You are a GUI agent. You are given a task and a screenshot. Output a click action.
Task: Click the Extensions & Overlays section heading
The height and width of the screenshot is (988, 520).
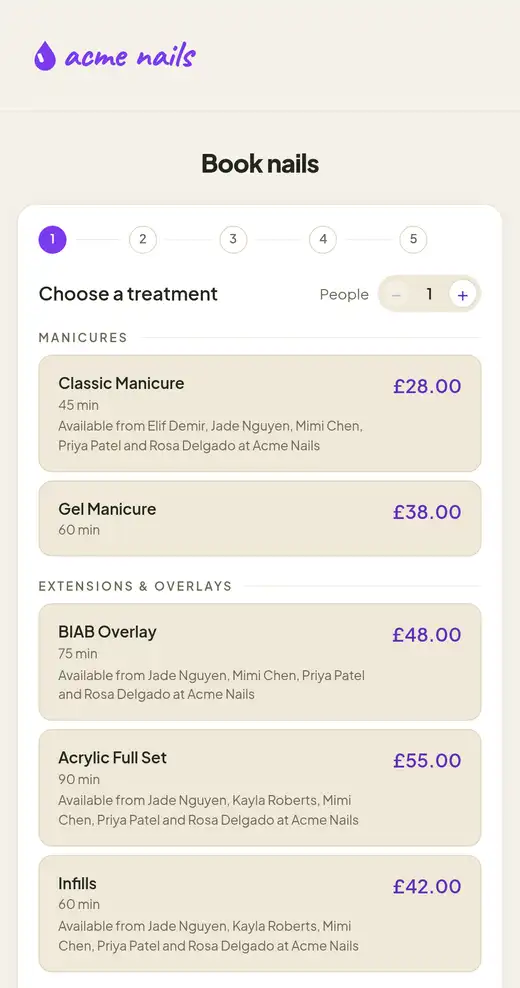(x=136, y=587)
